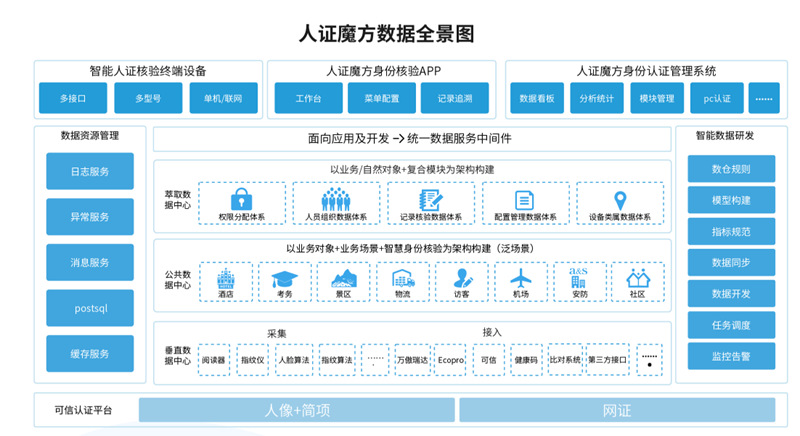This screenshot has height=436, width=800.
Task: Click the notepad icon for 记录核验数据体系
Action: [x=431, y=199]
